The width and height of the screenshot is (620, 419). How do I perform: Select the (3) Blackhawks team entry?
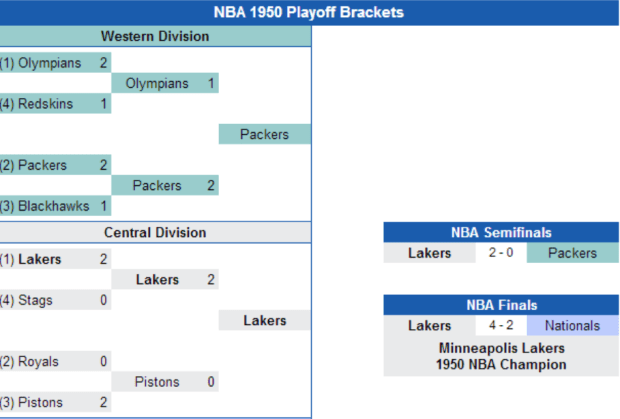pos(44,206)
